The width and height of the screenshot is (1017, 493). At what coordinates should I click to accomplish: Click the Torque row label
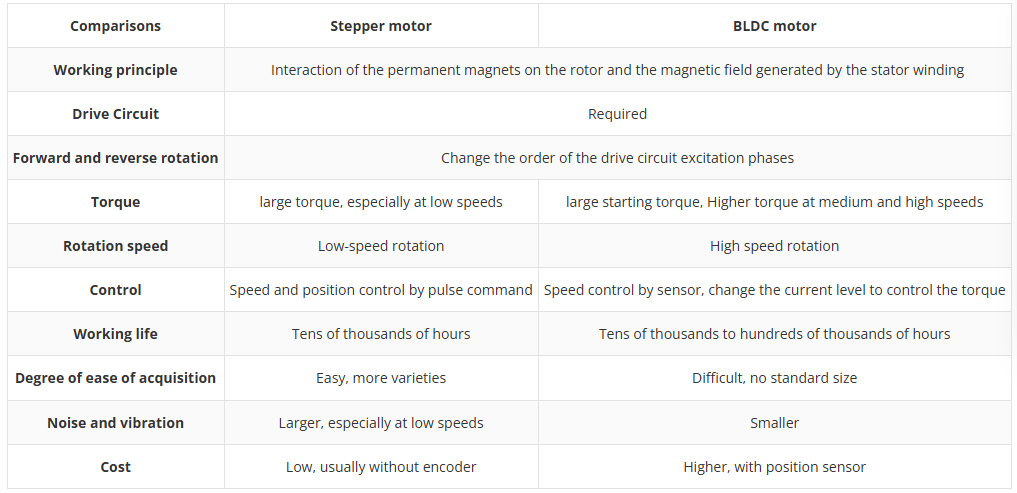coord(115,202)
